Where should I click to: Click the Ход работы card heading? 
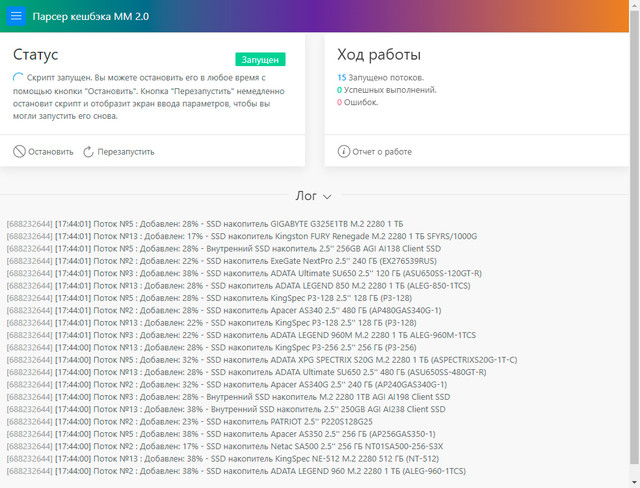tap(379, 54)
